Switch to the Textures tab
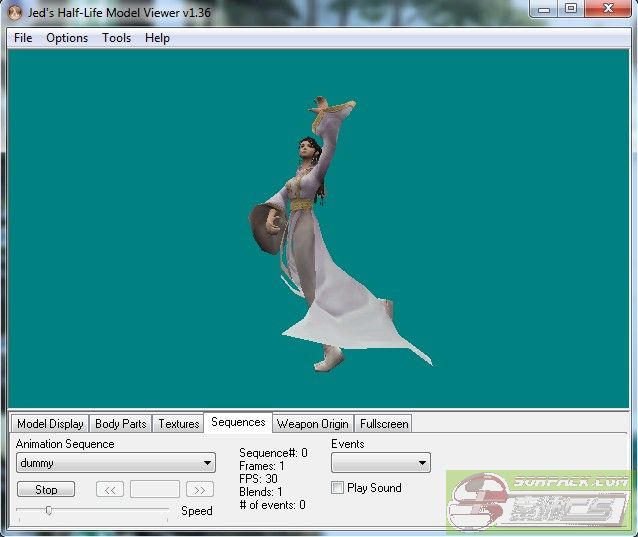Screen dimensions: 638x537 [x=179, y=424]
